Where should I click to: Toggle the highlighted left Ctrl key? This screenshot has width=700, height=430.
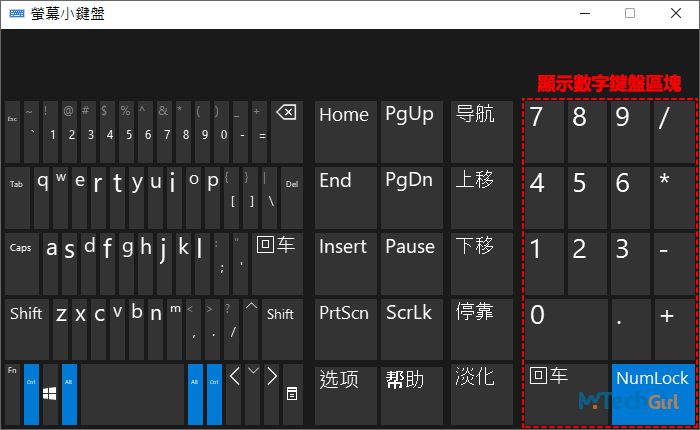pos(31,392)
